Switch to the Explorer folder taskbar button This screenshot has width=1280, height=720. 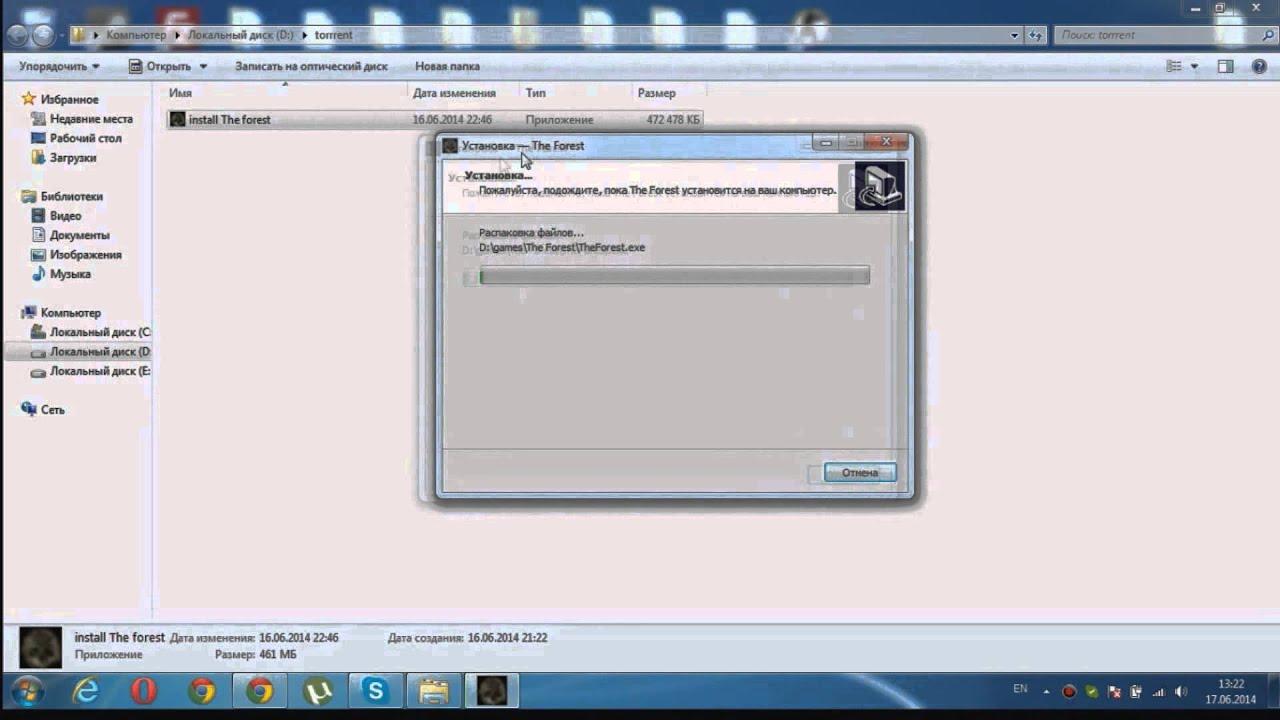434,690
